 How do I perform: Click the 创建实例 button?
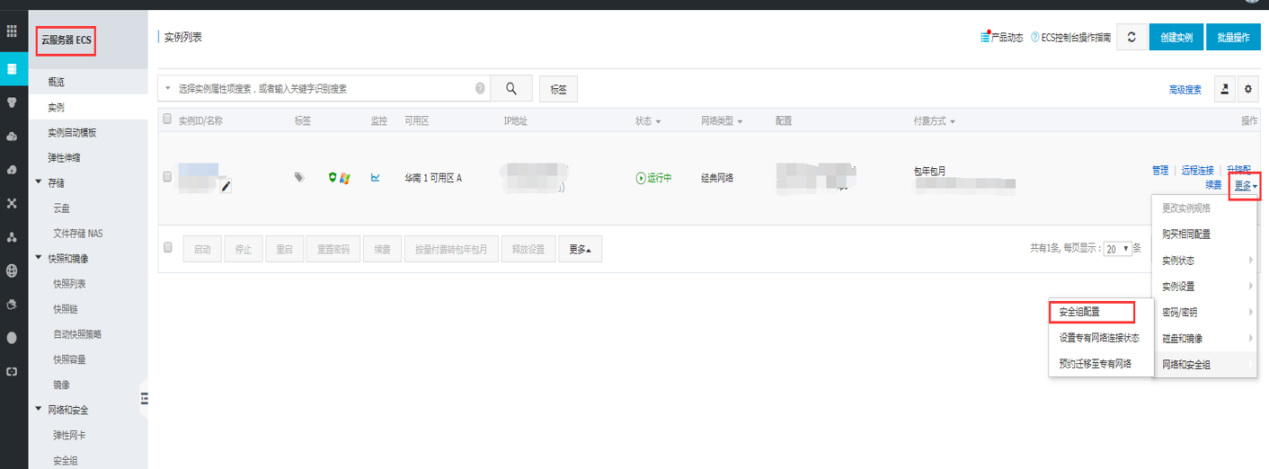1175,37
